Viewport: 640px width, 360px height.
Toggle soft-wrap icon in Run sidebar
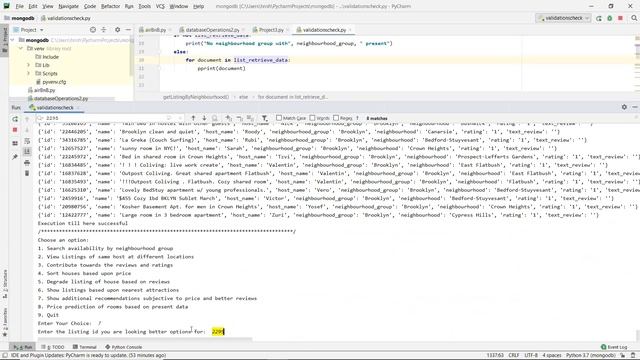[x=27, y=141]
